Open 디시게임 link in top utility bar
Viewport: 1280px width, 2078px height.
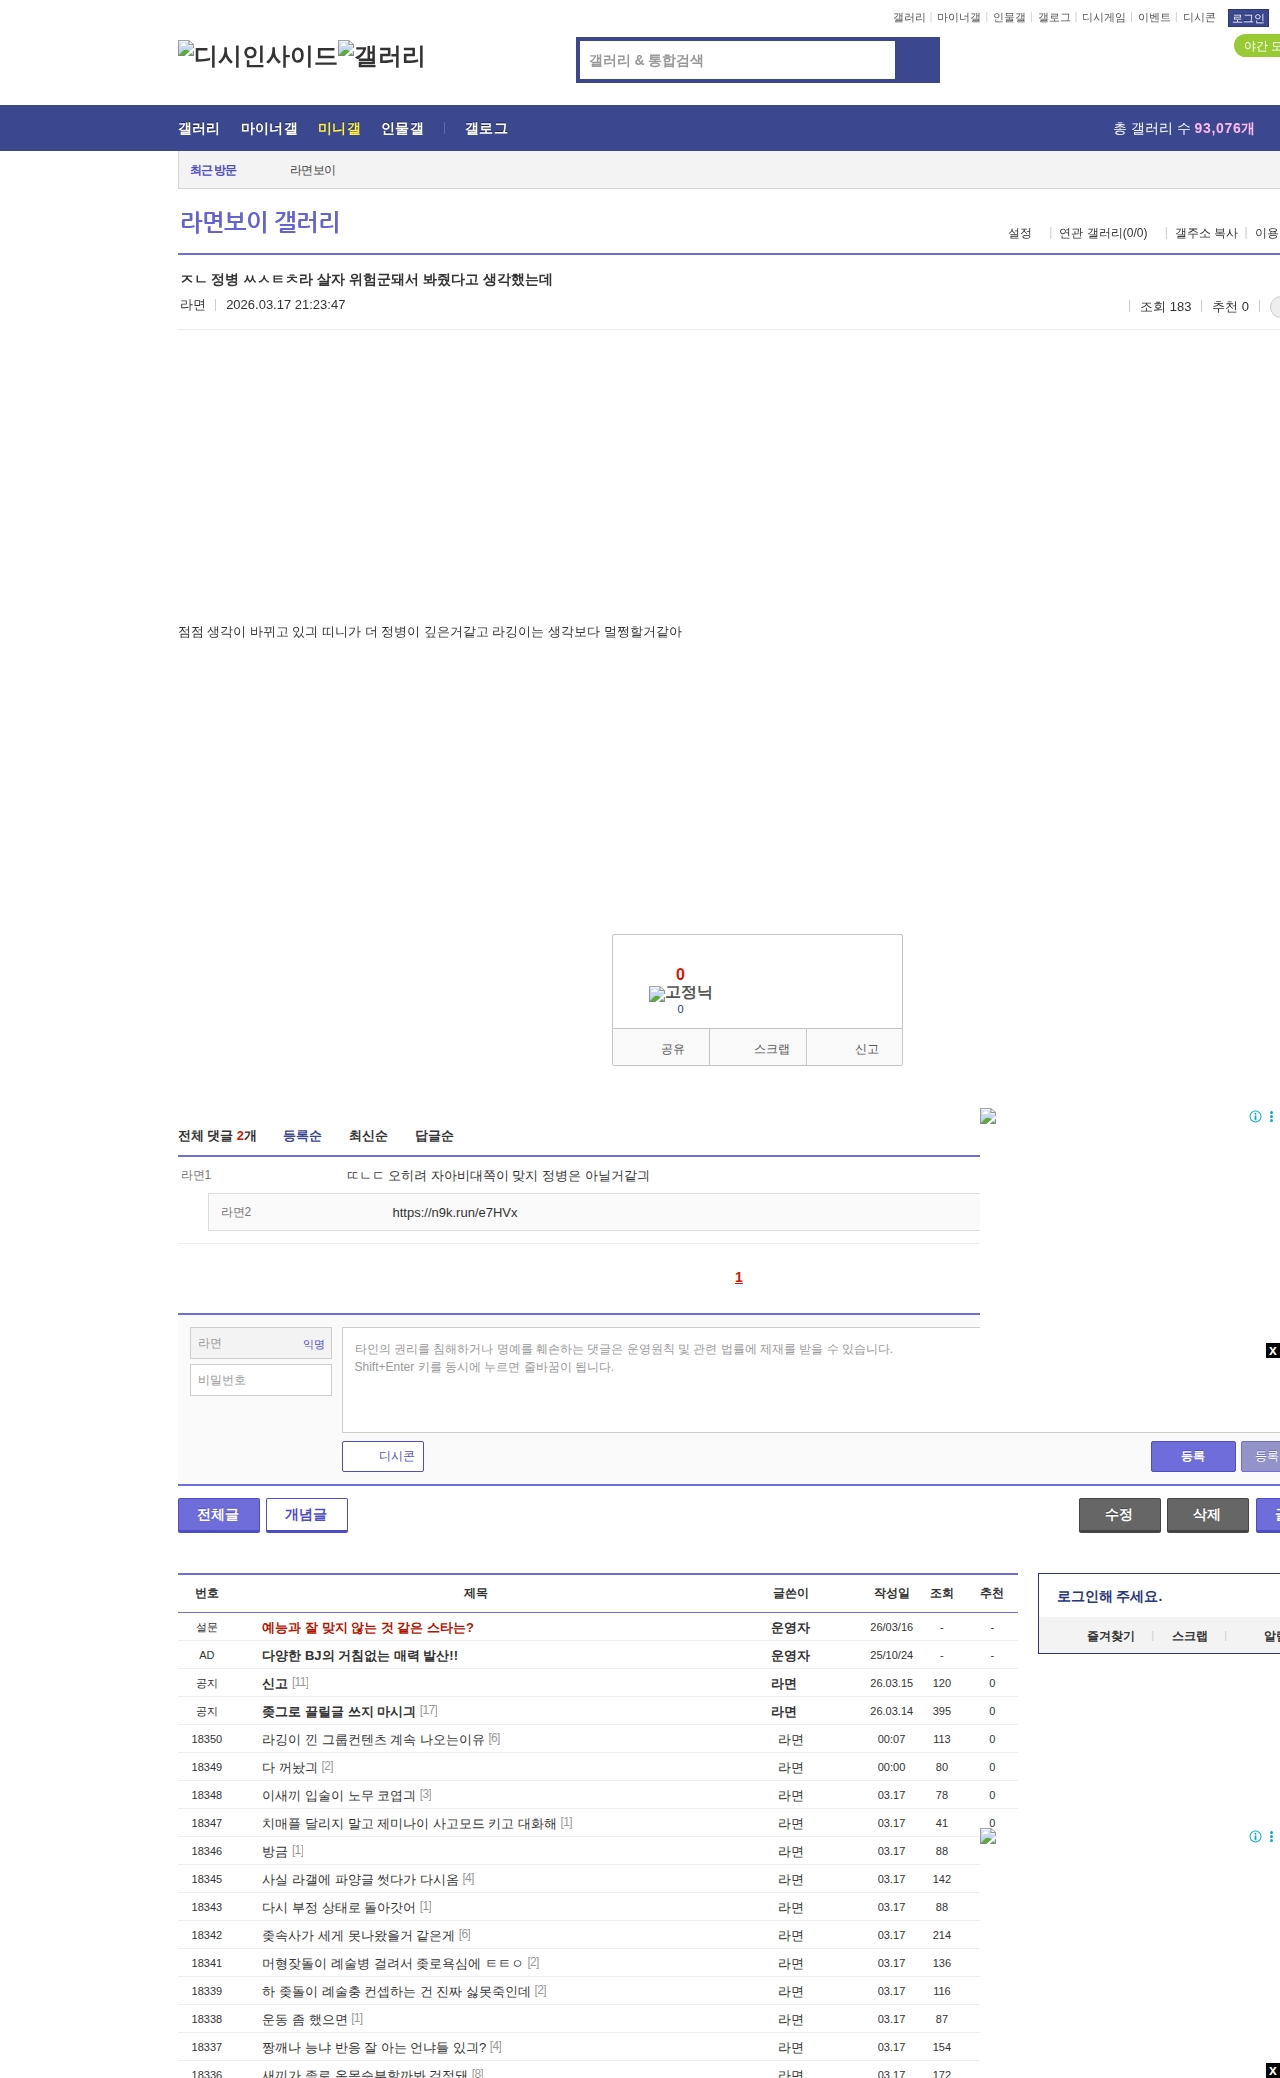click(x=1103, y=18)
